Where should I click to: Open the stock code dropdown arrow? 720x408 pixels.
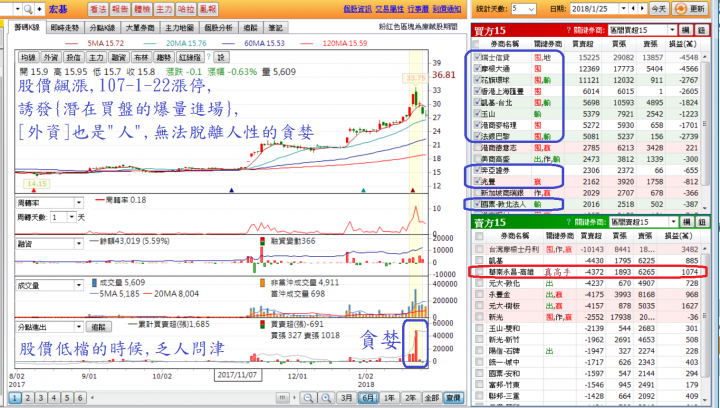coord(17,9)
